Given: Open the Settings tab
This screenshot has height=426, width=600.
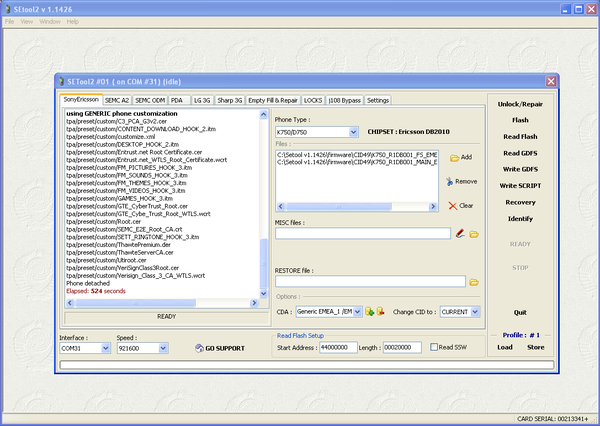Looking at the screenshot, I should click(378, 101).
